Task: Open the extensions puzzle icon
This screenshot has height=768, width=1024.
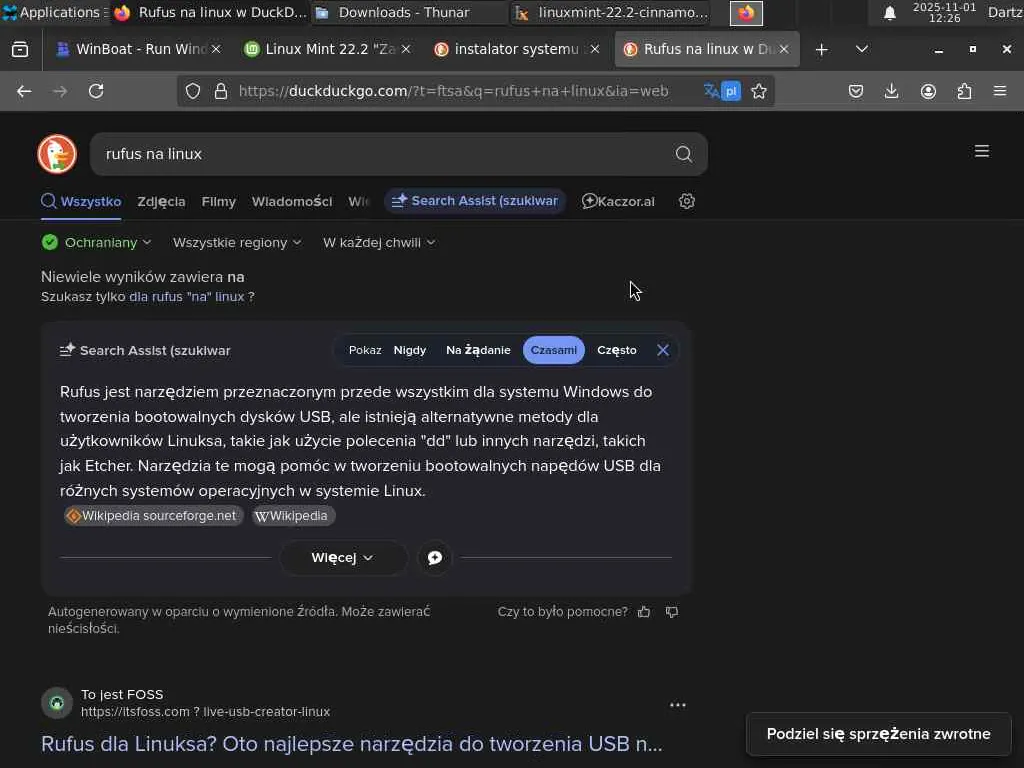Action: (x=964, y=91)
